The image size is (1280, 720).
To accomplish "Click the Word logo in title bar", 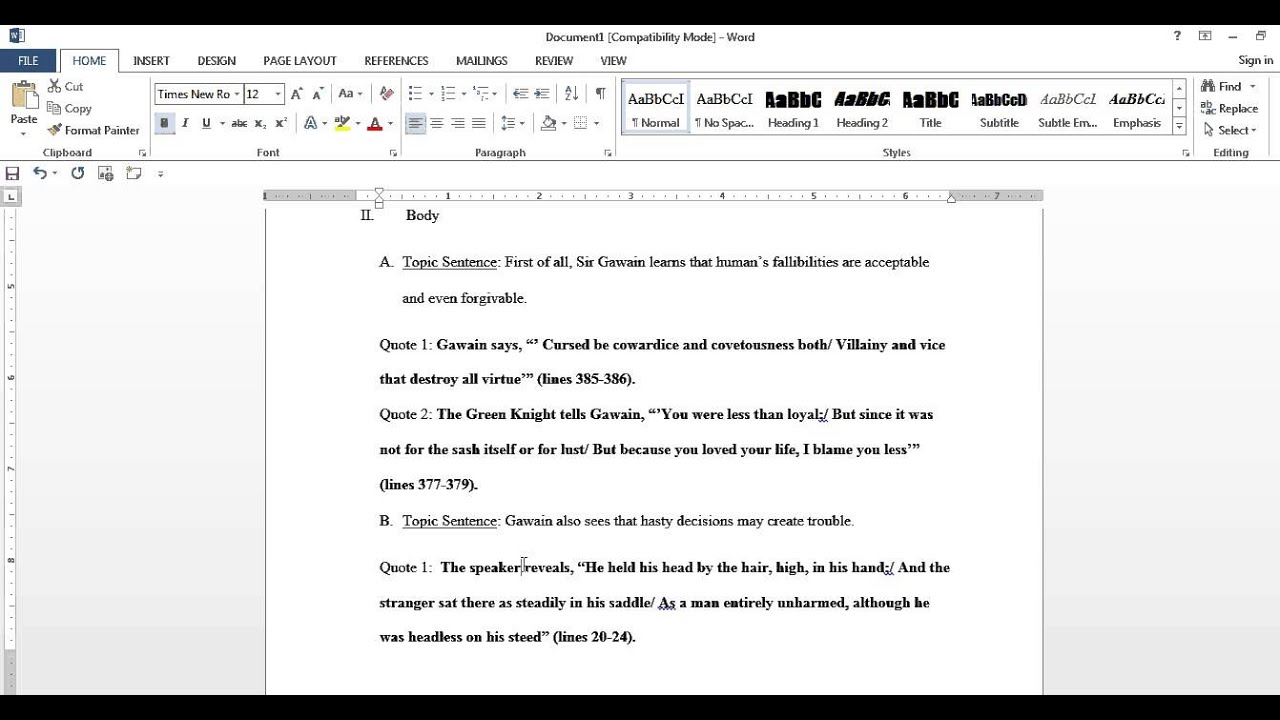I will [16, 36].
